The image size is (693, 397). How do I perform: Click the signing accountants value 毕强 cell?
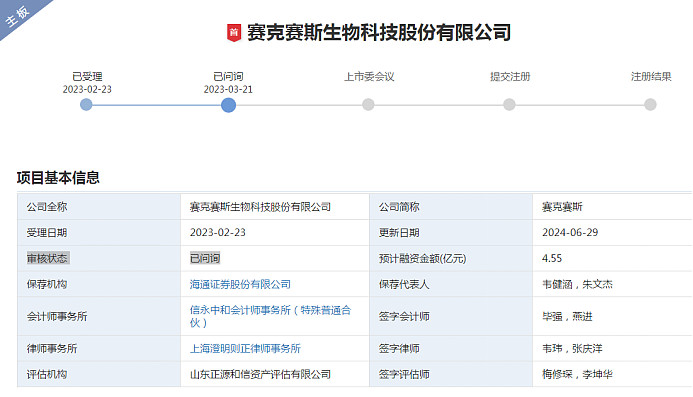[613, 316]
